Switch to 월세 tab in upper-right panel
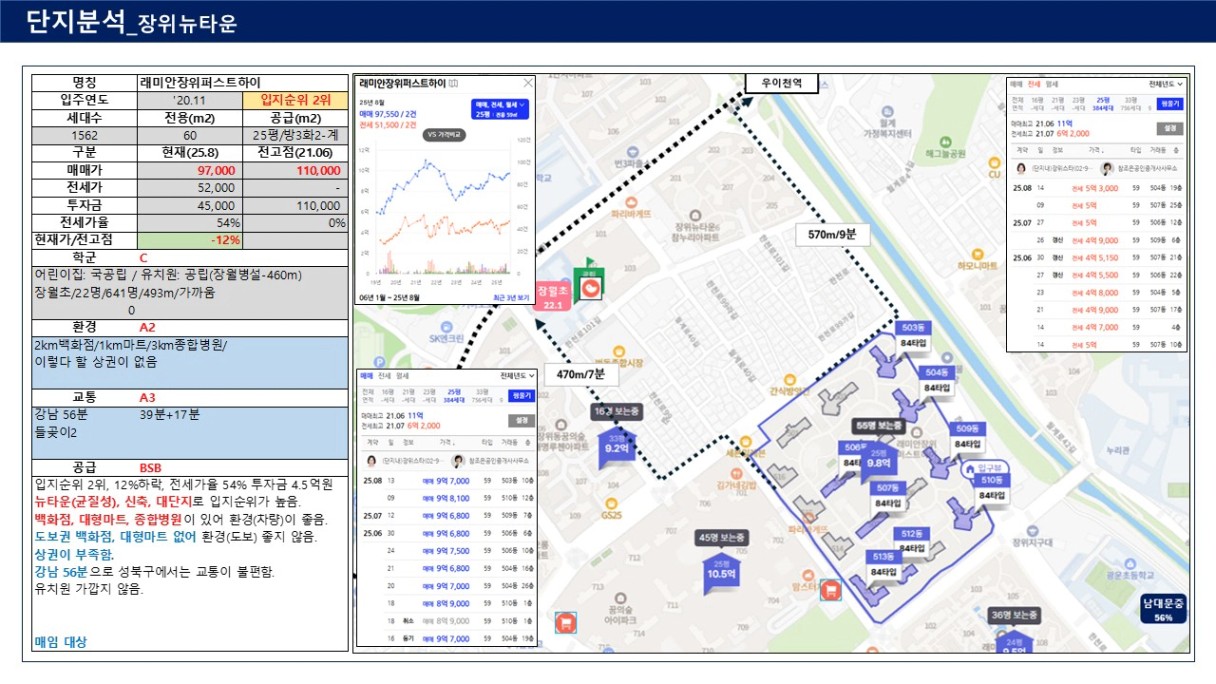The height and width of the screenshot is (684, 1216). tap(1051, 84)
